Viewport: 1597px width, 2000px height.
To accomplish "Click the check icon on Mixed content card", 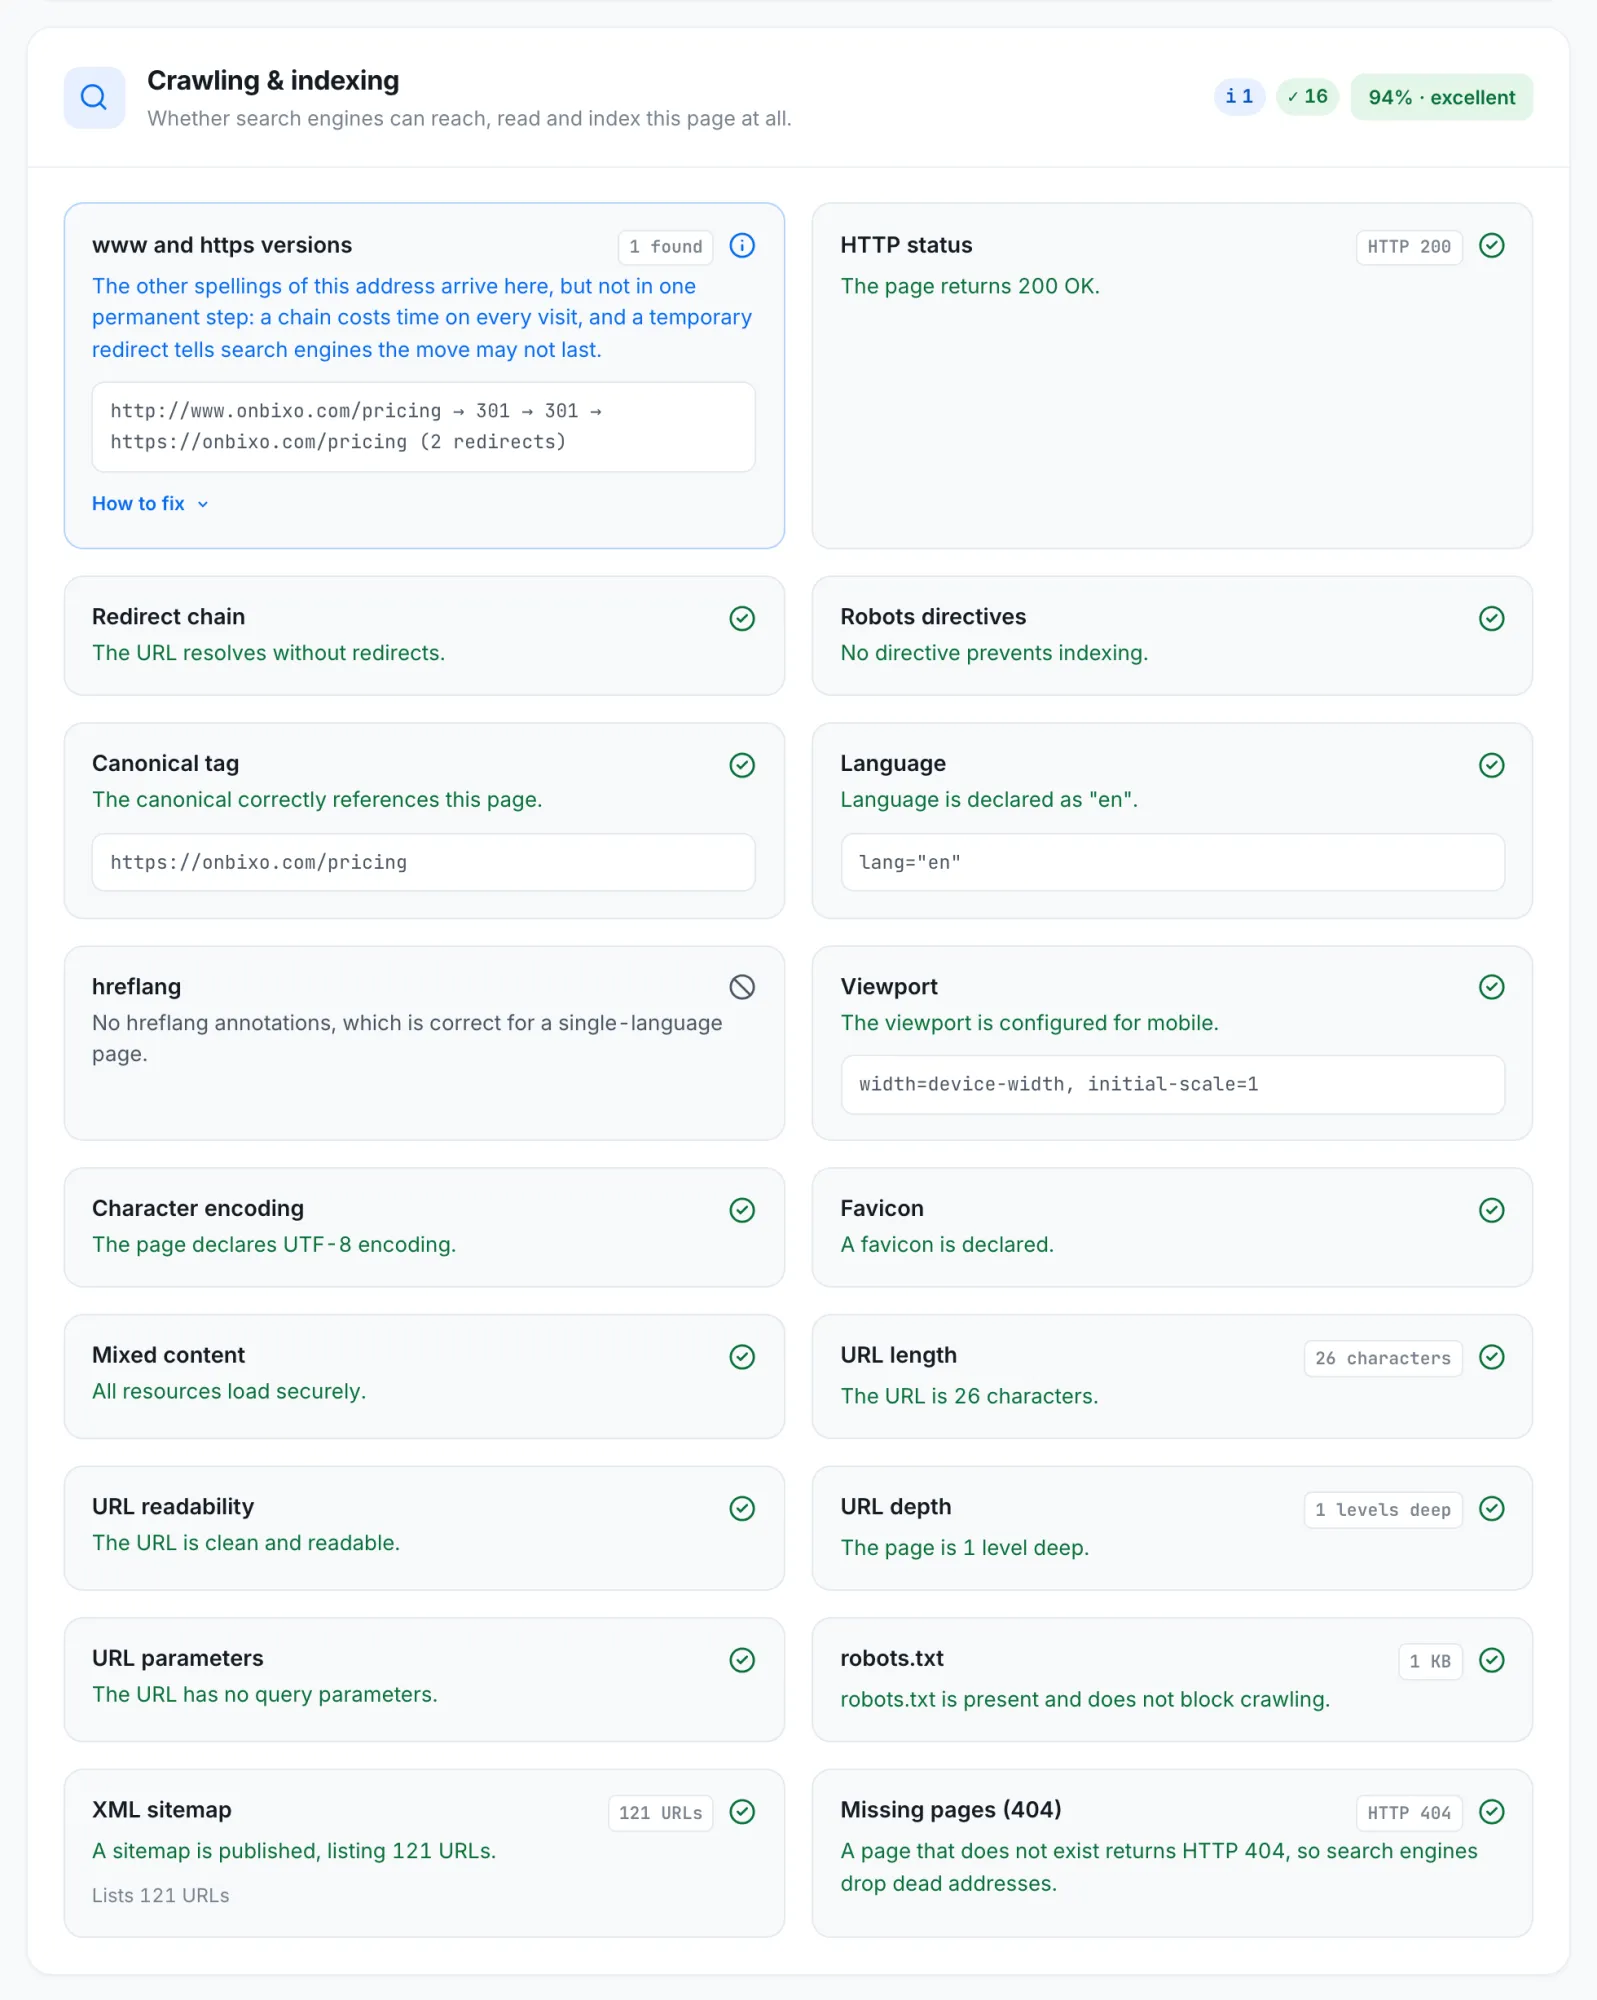I will 742,1357.
